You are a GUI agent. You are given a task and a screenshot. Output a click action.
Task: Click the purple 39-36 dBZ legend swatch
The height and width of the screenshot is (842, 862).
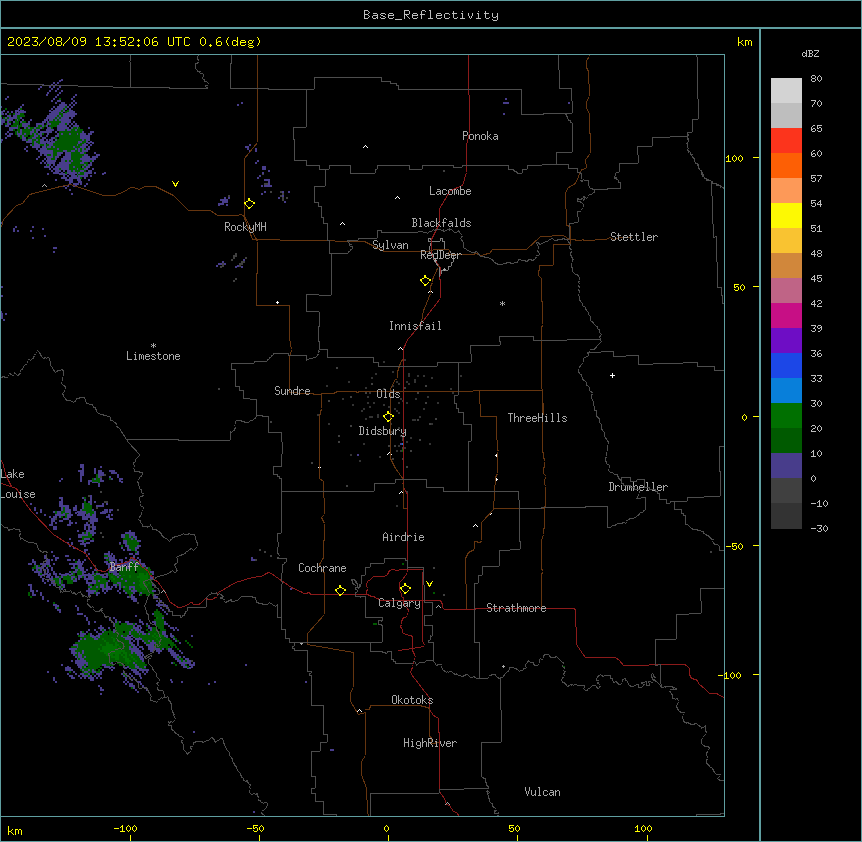786,341
